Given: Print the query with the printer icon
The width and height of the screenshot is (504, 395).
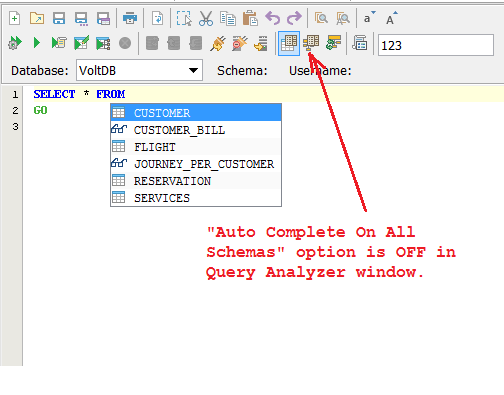Looking at the screenshot, I should (130, 18).
